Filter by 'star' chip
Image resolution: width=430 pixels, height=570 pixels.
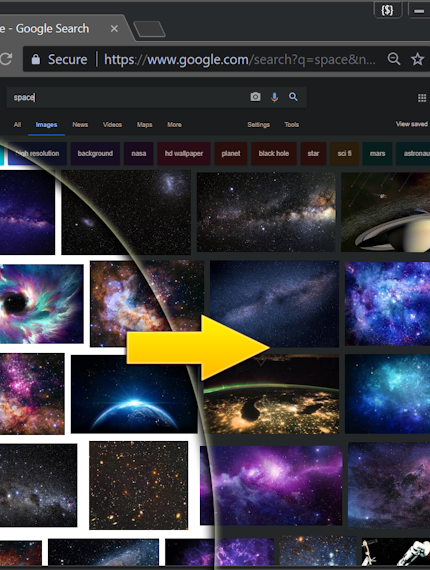click(313, 153)
